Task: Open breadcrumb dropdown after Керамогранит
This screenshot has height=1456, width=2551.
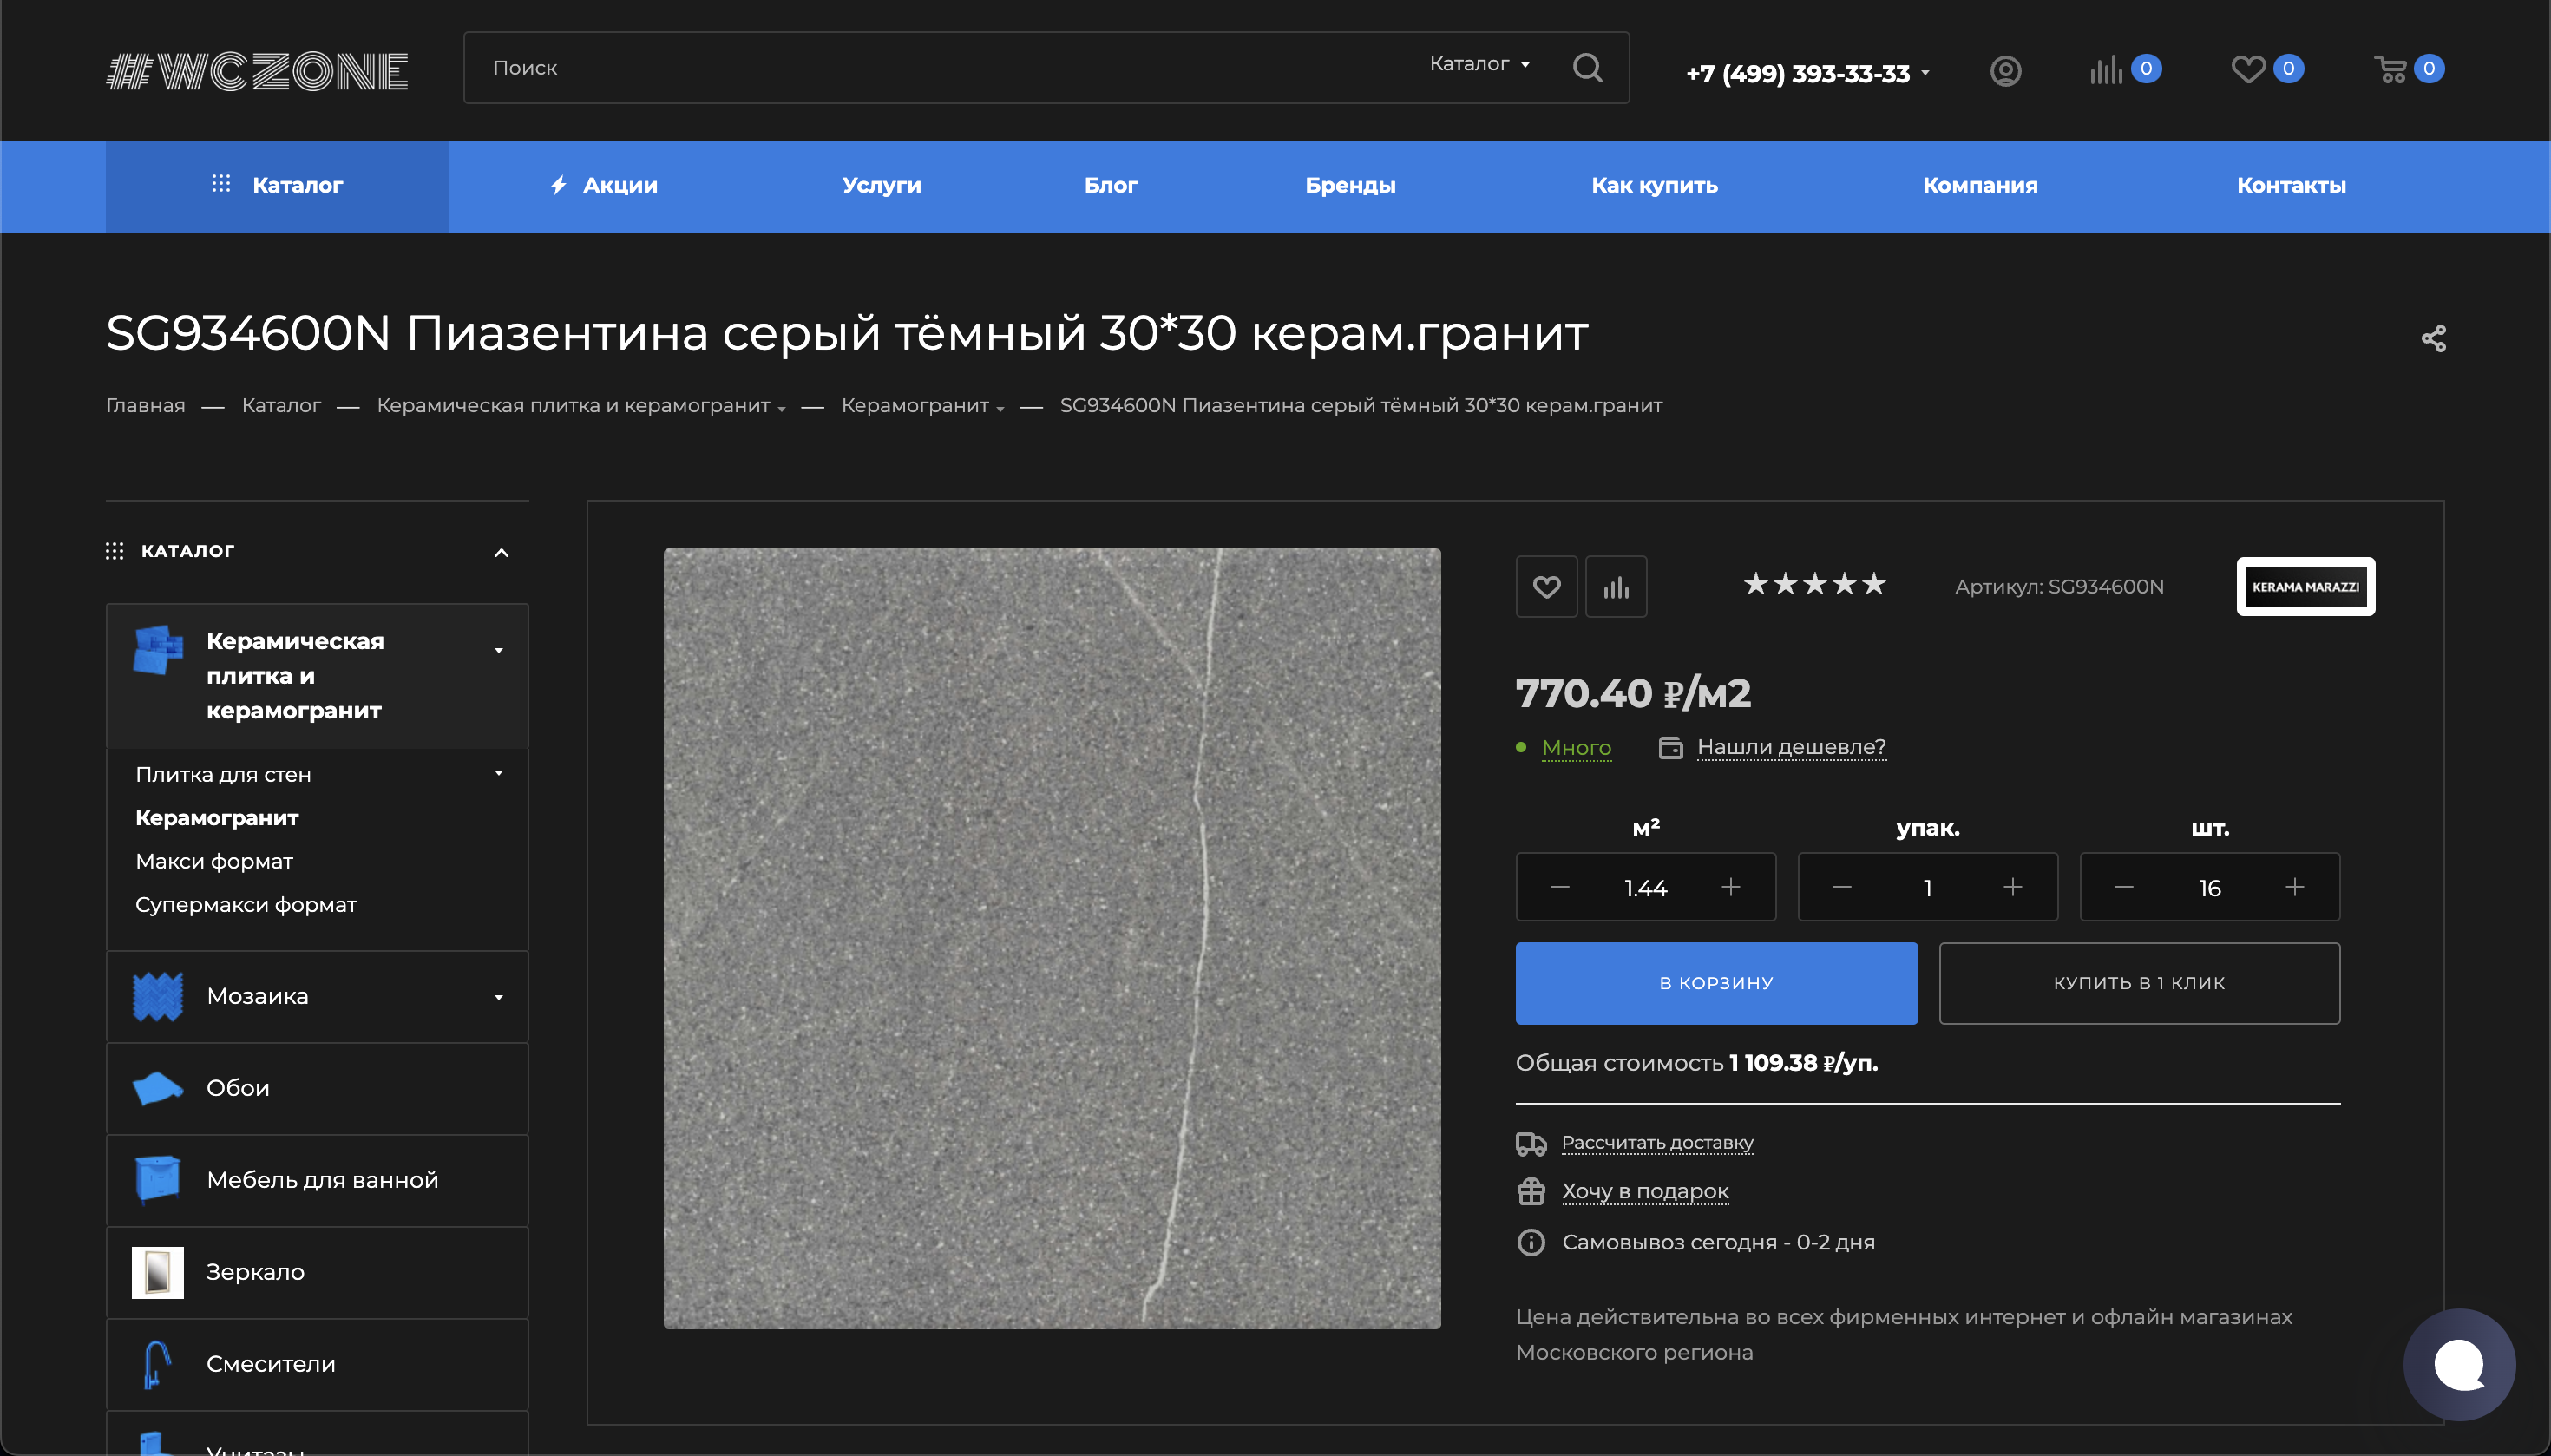Action: (x=999, y=409)
